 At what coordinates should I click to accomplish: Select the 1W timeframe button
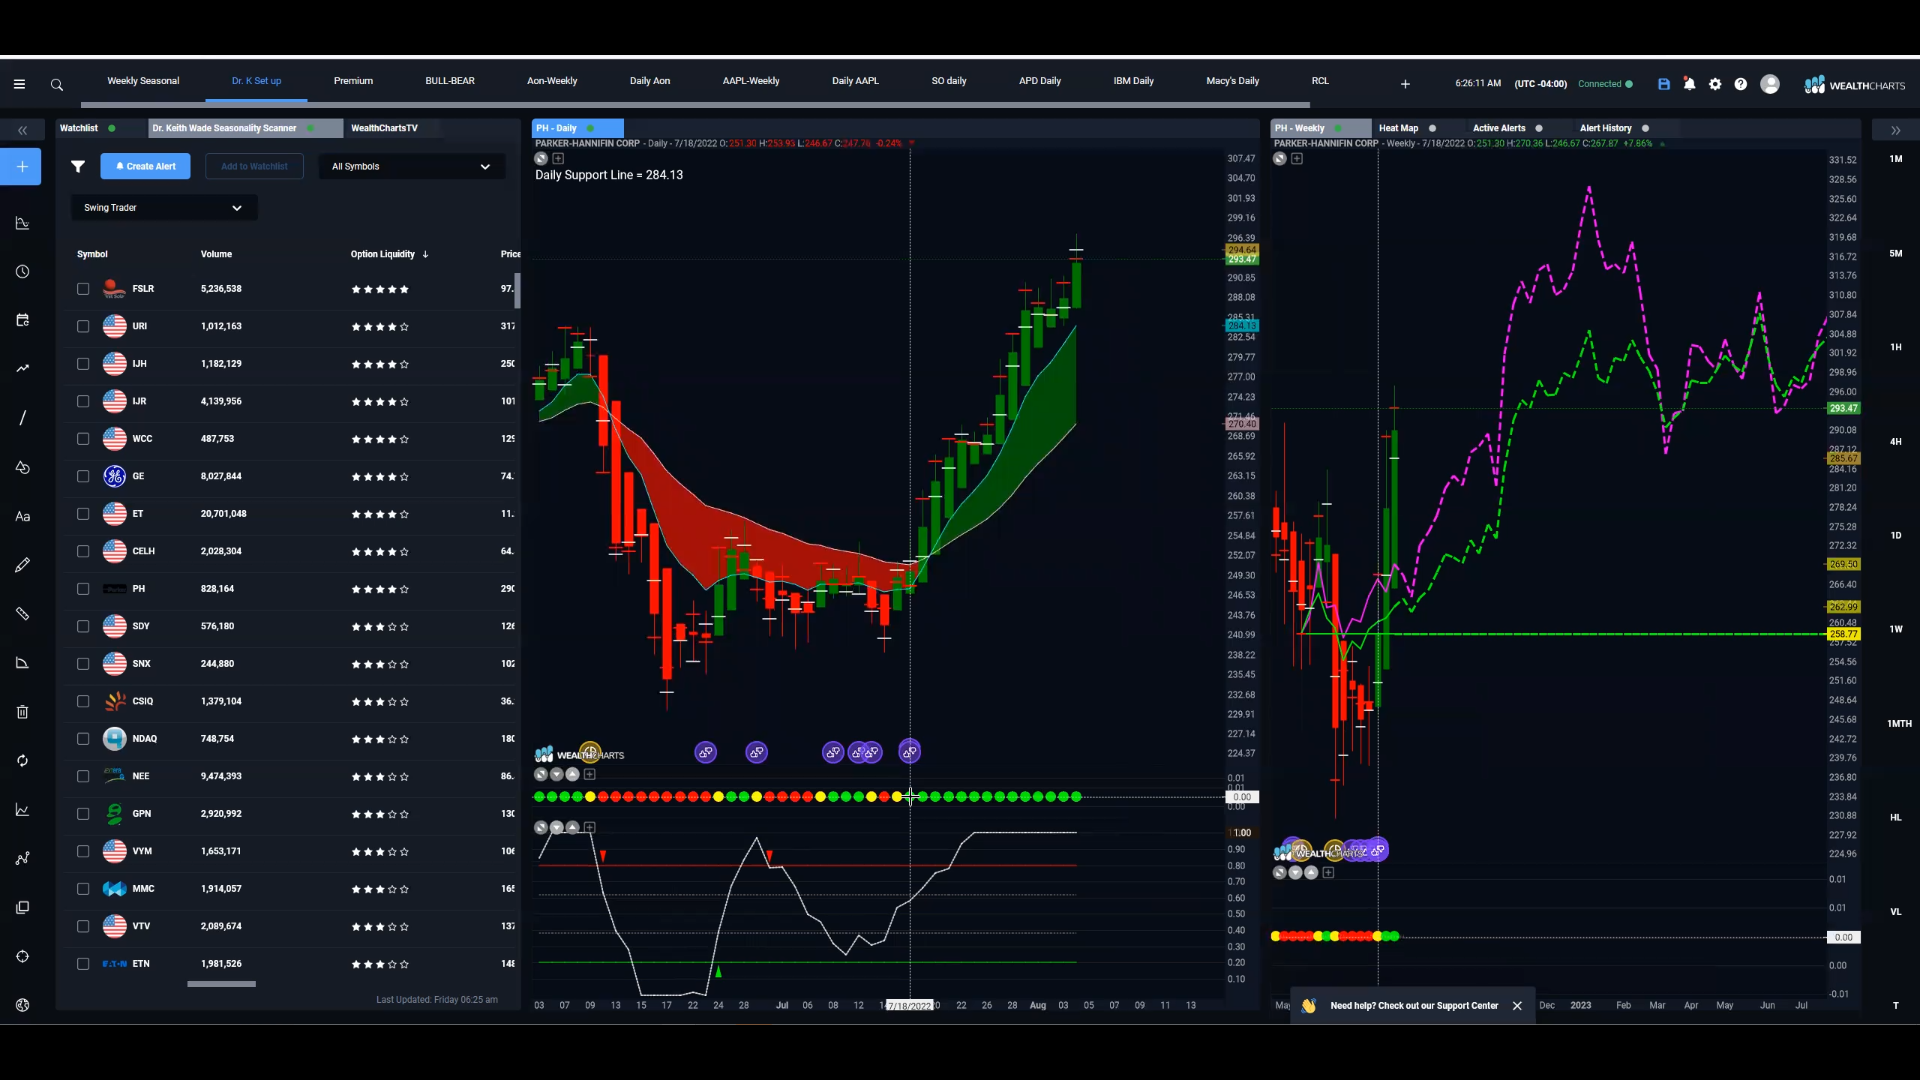(1896, 630)
